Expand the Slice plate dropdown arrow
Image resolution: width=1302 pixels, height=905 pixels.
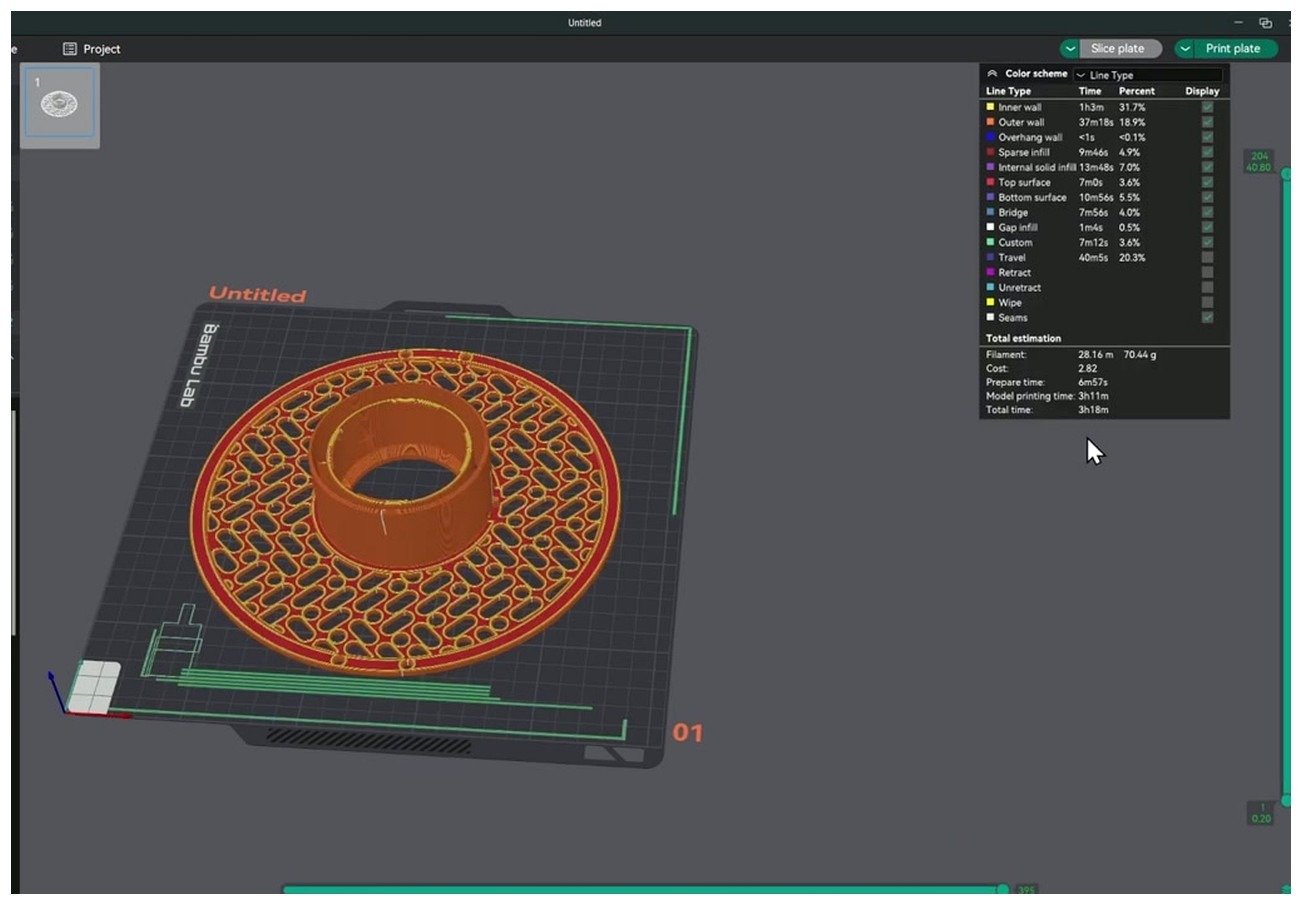(x=1070, y=48)
